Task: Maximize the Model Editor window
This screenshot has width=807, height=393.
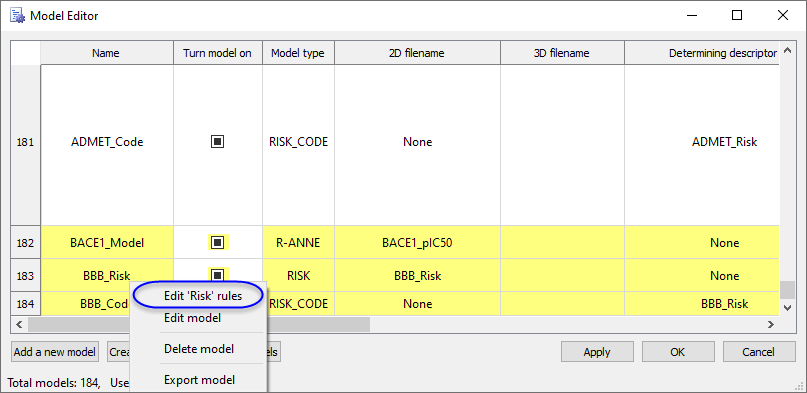Action: (x=737, y=15)
